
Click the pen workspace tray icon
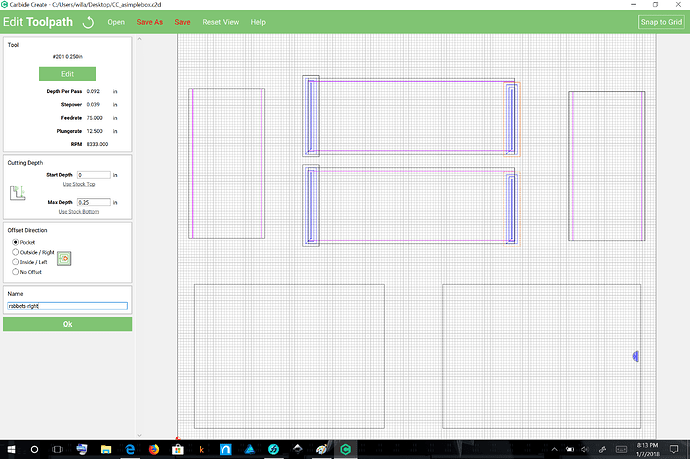point(602,449)
